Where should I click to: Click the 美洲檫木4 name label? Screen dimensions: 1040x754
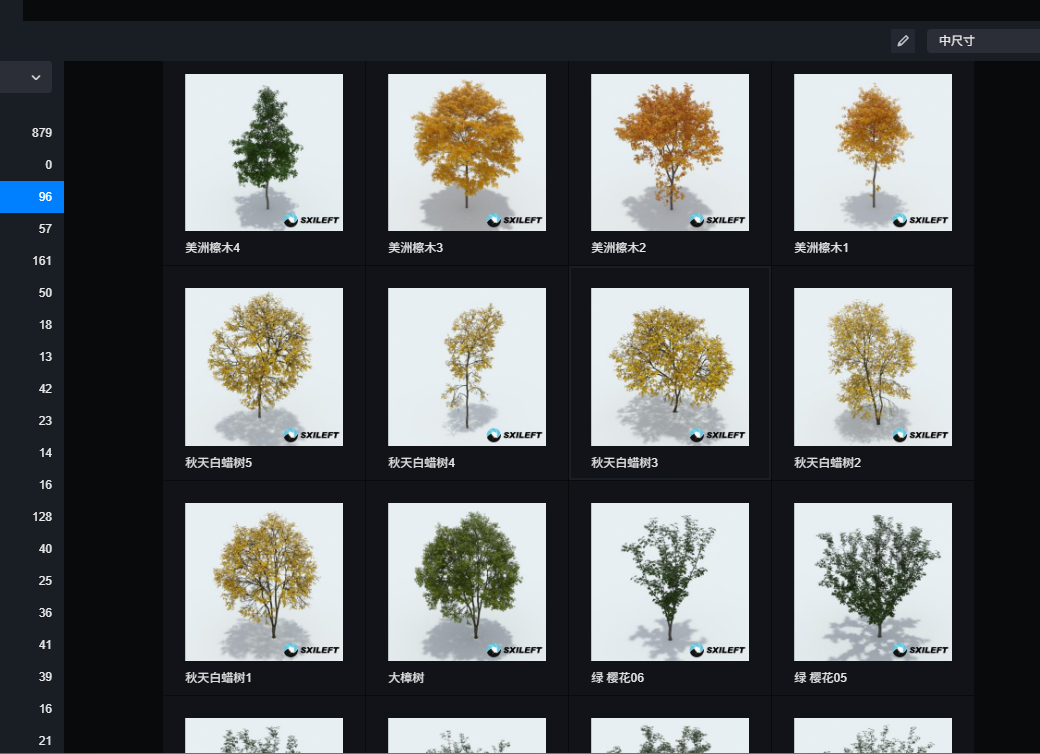212,248
